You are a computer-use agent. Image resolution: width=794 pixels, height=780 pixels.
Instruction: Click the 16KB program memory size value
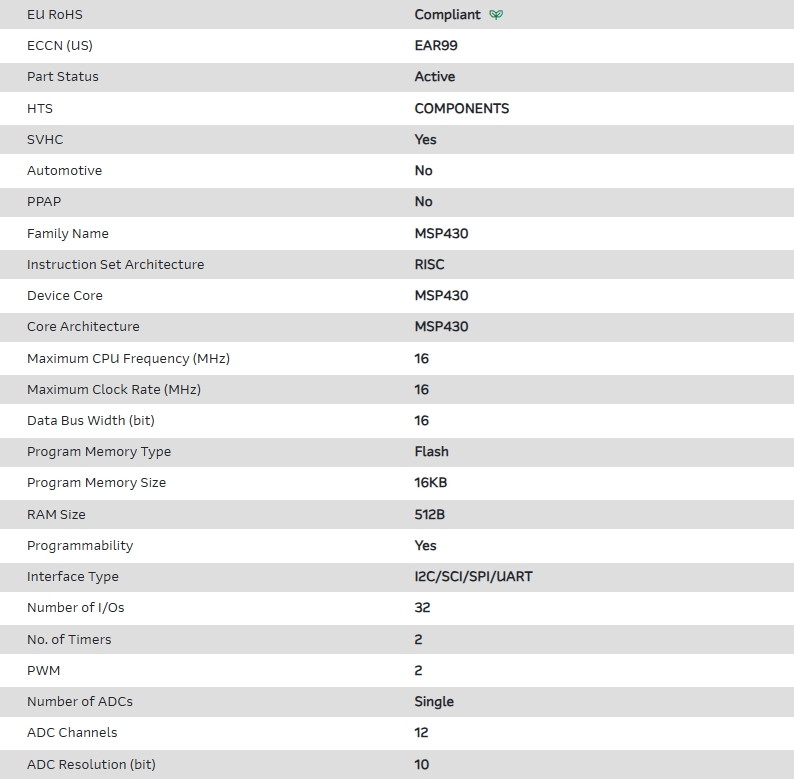(x=431, y=483)
